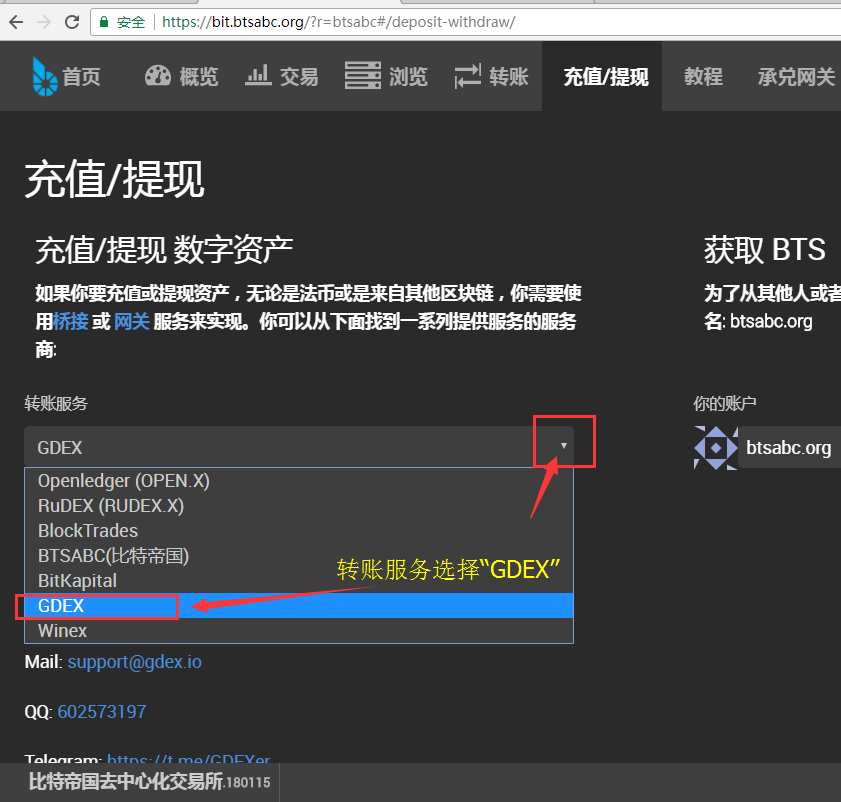Click the 转账服务 label
Screen dimensions: 841x802
(56, 403)
